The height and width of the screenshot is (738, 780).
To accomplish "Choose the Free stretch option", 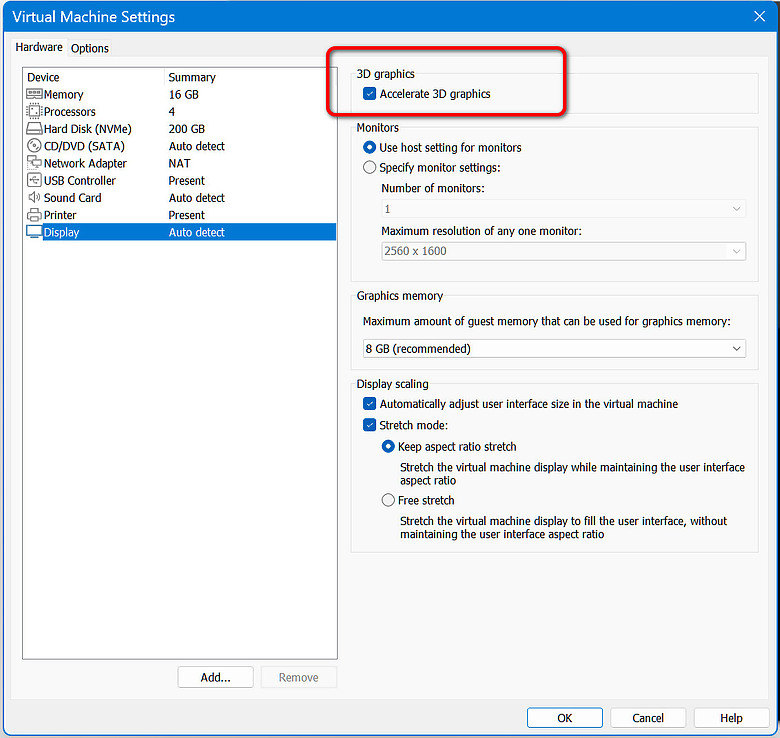I will (388, 500).
